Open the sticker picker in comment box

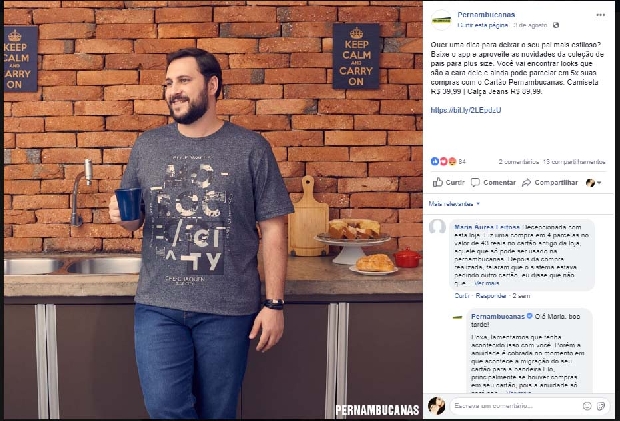[x=601, y=406]
